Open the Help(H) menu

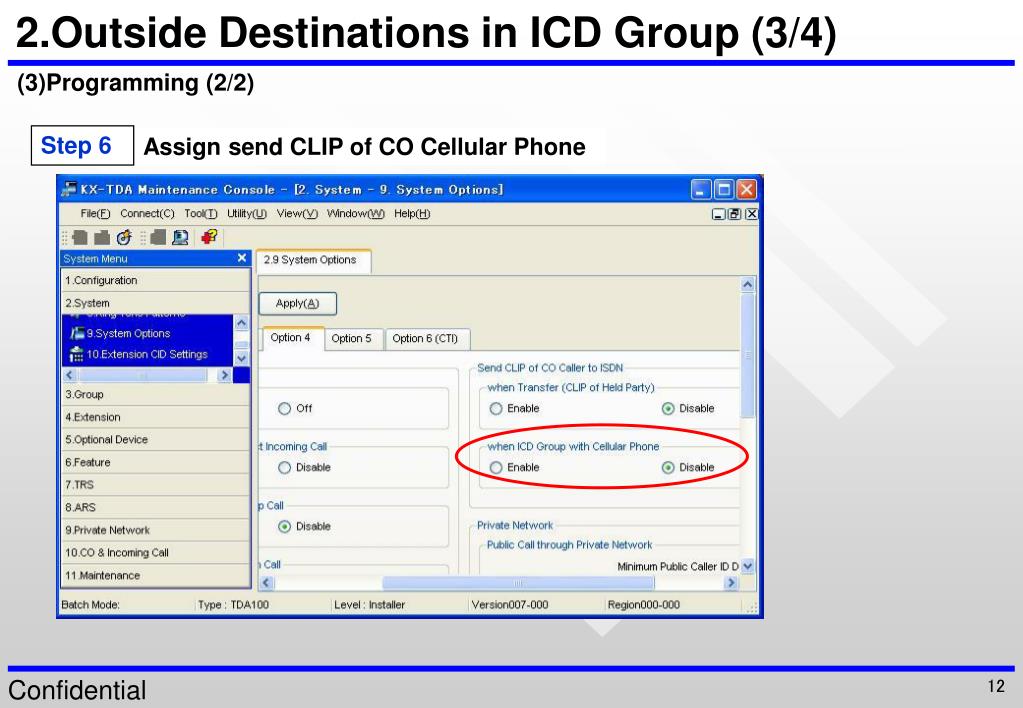pos(412,213)
